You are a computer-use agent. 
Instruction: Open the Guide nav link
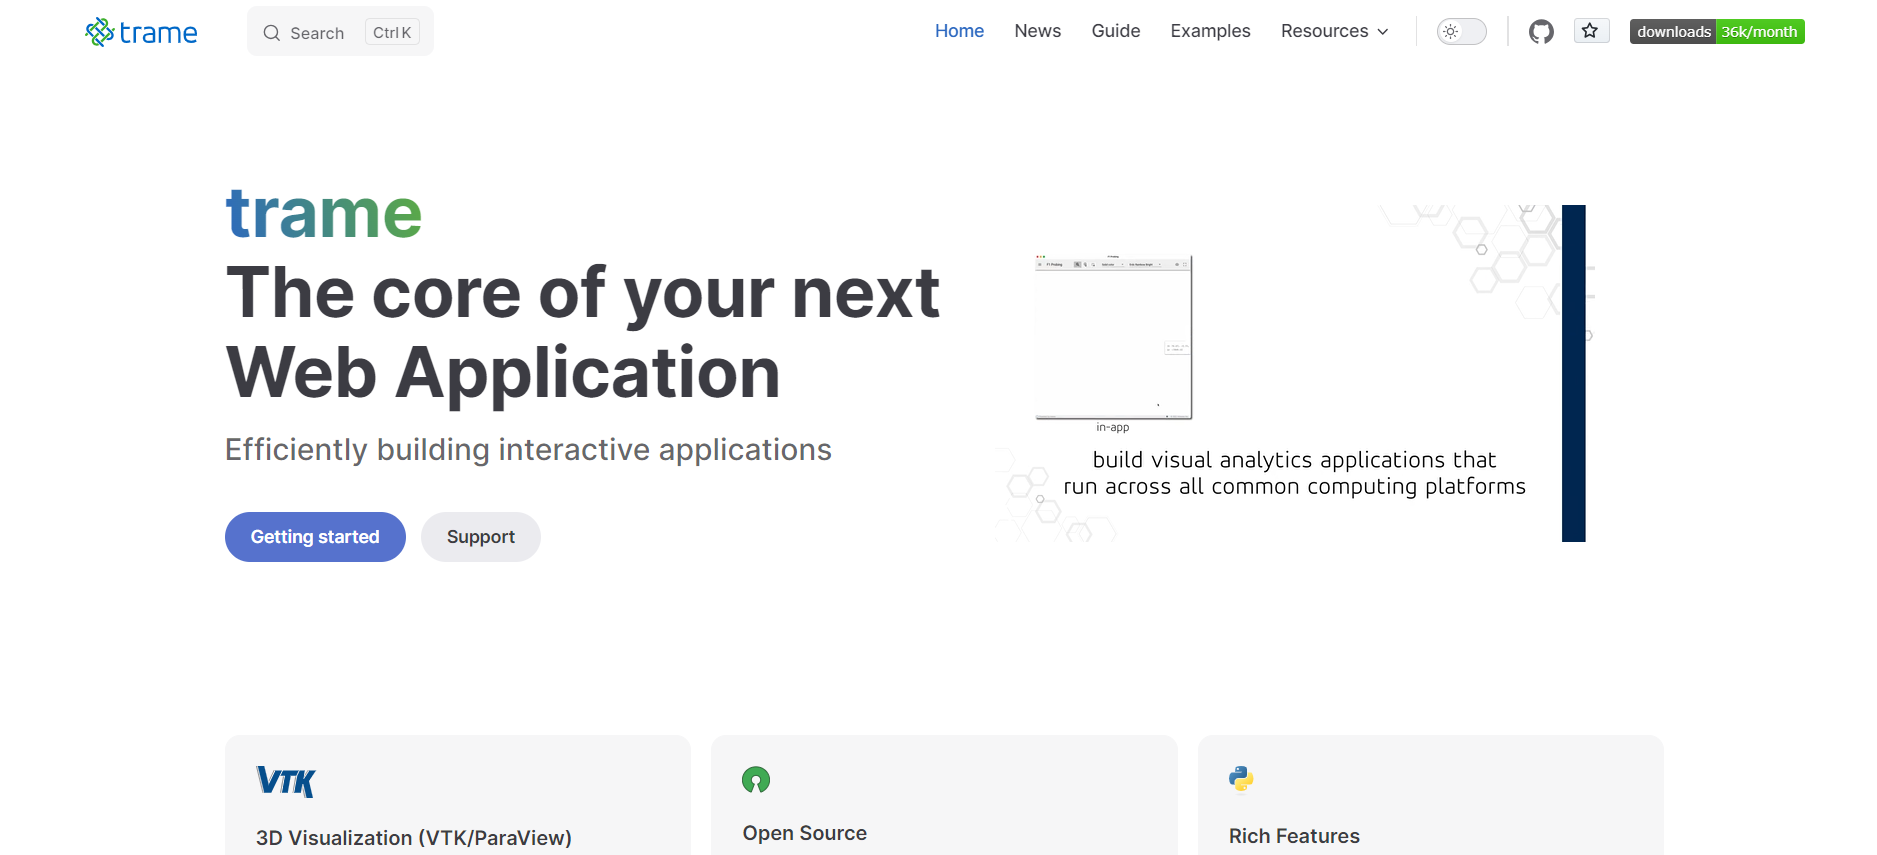pyautogui.click(x=1115, y=31)
